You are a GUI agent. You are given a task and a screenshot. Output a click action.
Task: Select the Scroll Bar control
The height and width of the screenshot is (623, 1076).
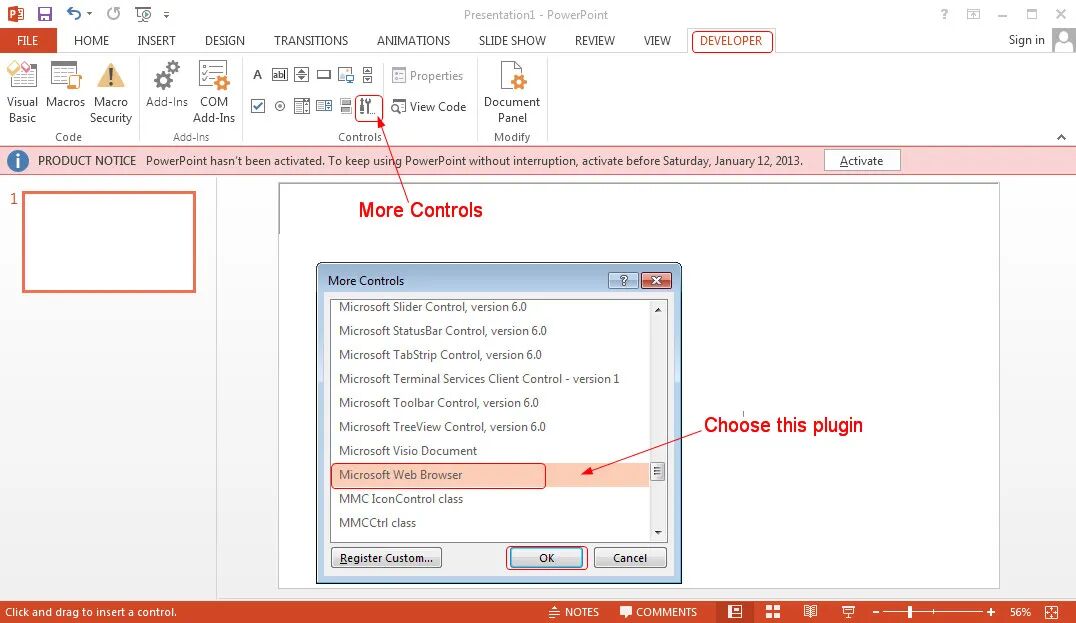[x=368, y=75]
